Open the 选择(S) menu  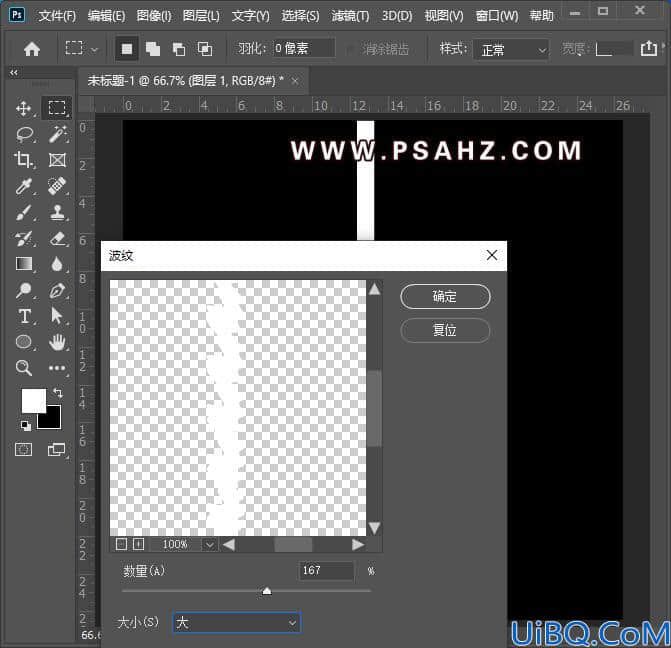tap(300, 16)
